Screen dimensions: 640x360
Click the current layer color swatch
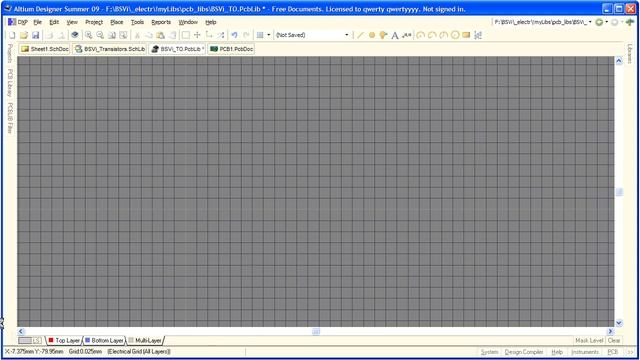tap(25, 340)
